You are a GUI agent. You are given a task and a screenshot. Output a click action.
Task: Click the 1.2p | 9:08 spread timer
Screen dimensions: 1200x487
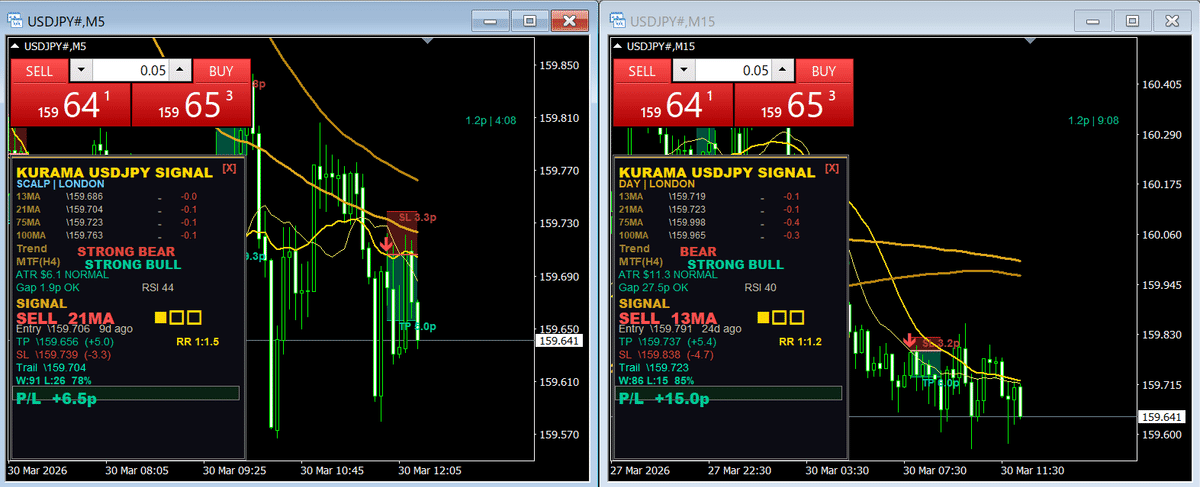[1093, 121]
